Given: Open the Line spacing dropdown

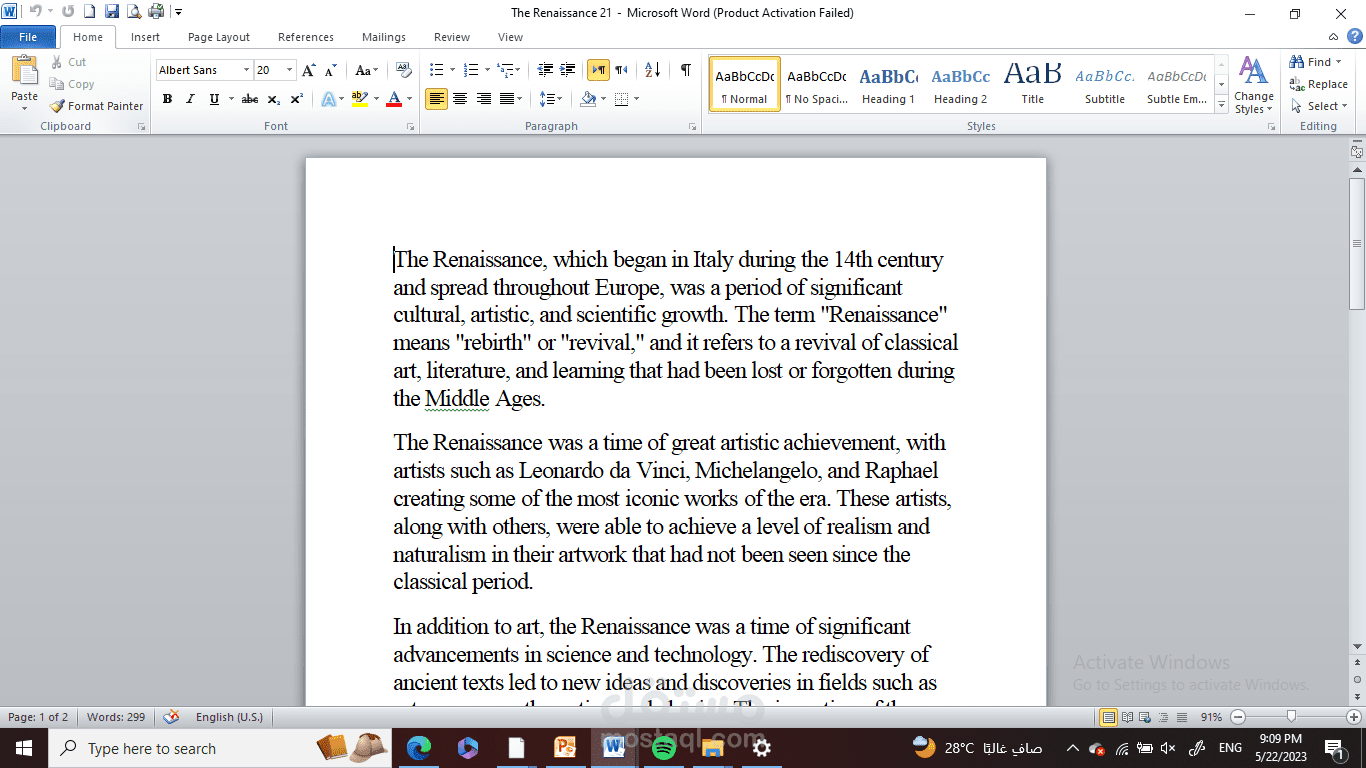Looking at the screenshot, I should pyautogui.click(x=551, y=98).
